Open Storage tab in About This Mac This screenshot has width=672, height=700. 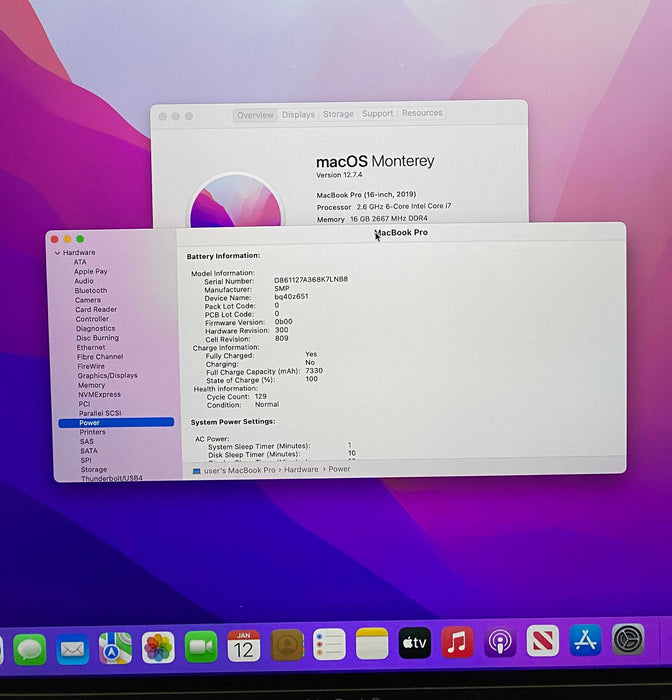click(338, 114)
